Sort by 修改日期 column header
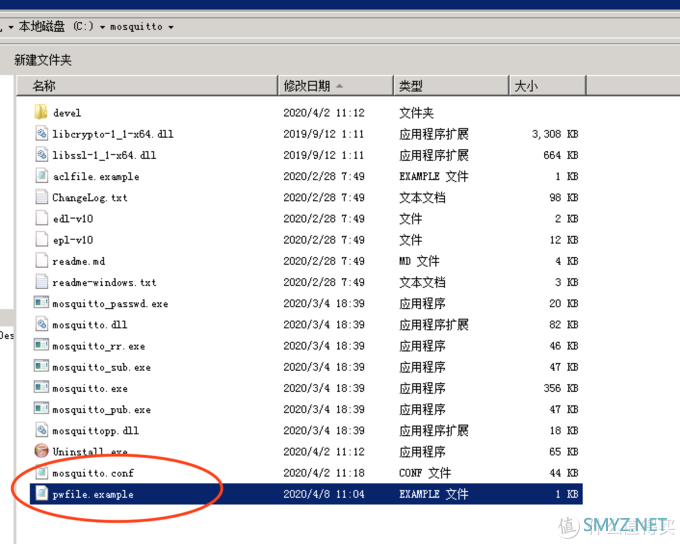This screenshot has height=544, width=680. (335, 85)
